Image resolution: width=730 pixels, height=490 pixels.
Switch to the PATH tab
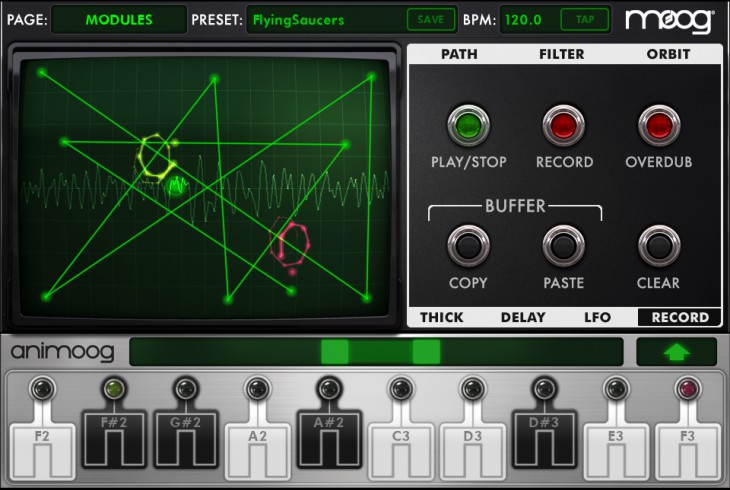459,54
